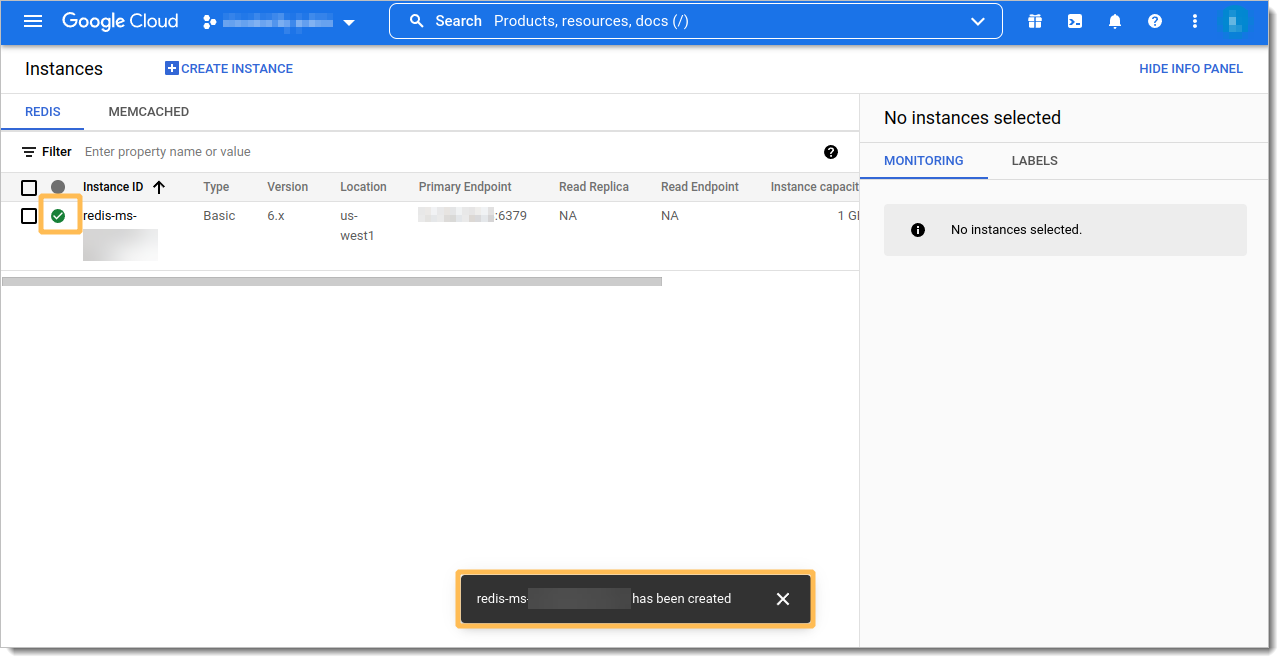Activate Cloud Shell terminal icon
The height and width of the screenshot is (663, 1284).
(1075, 21)
